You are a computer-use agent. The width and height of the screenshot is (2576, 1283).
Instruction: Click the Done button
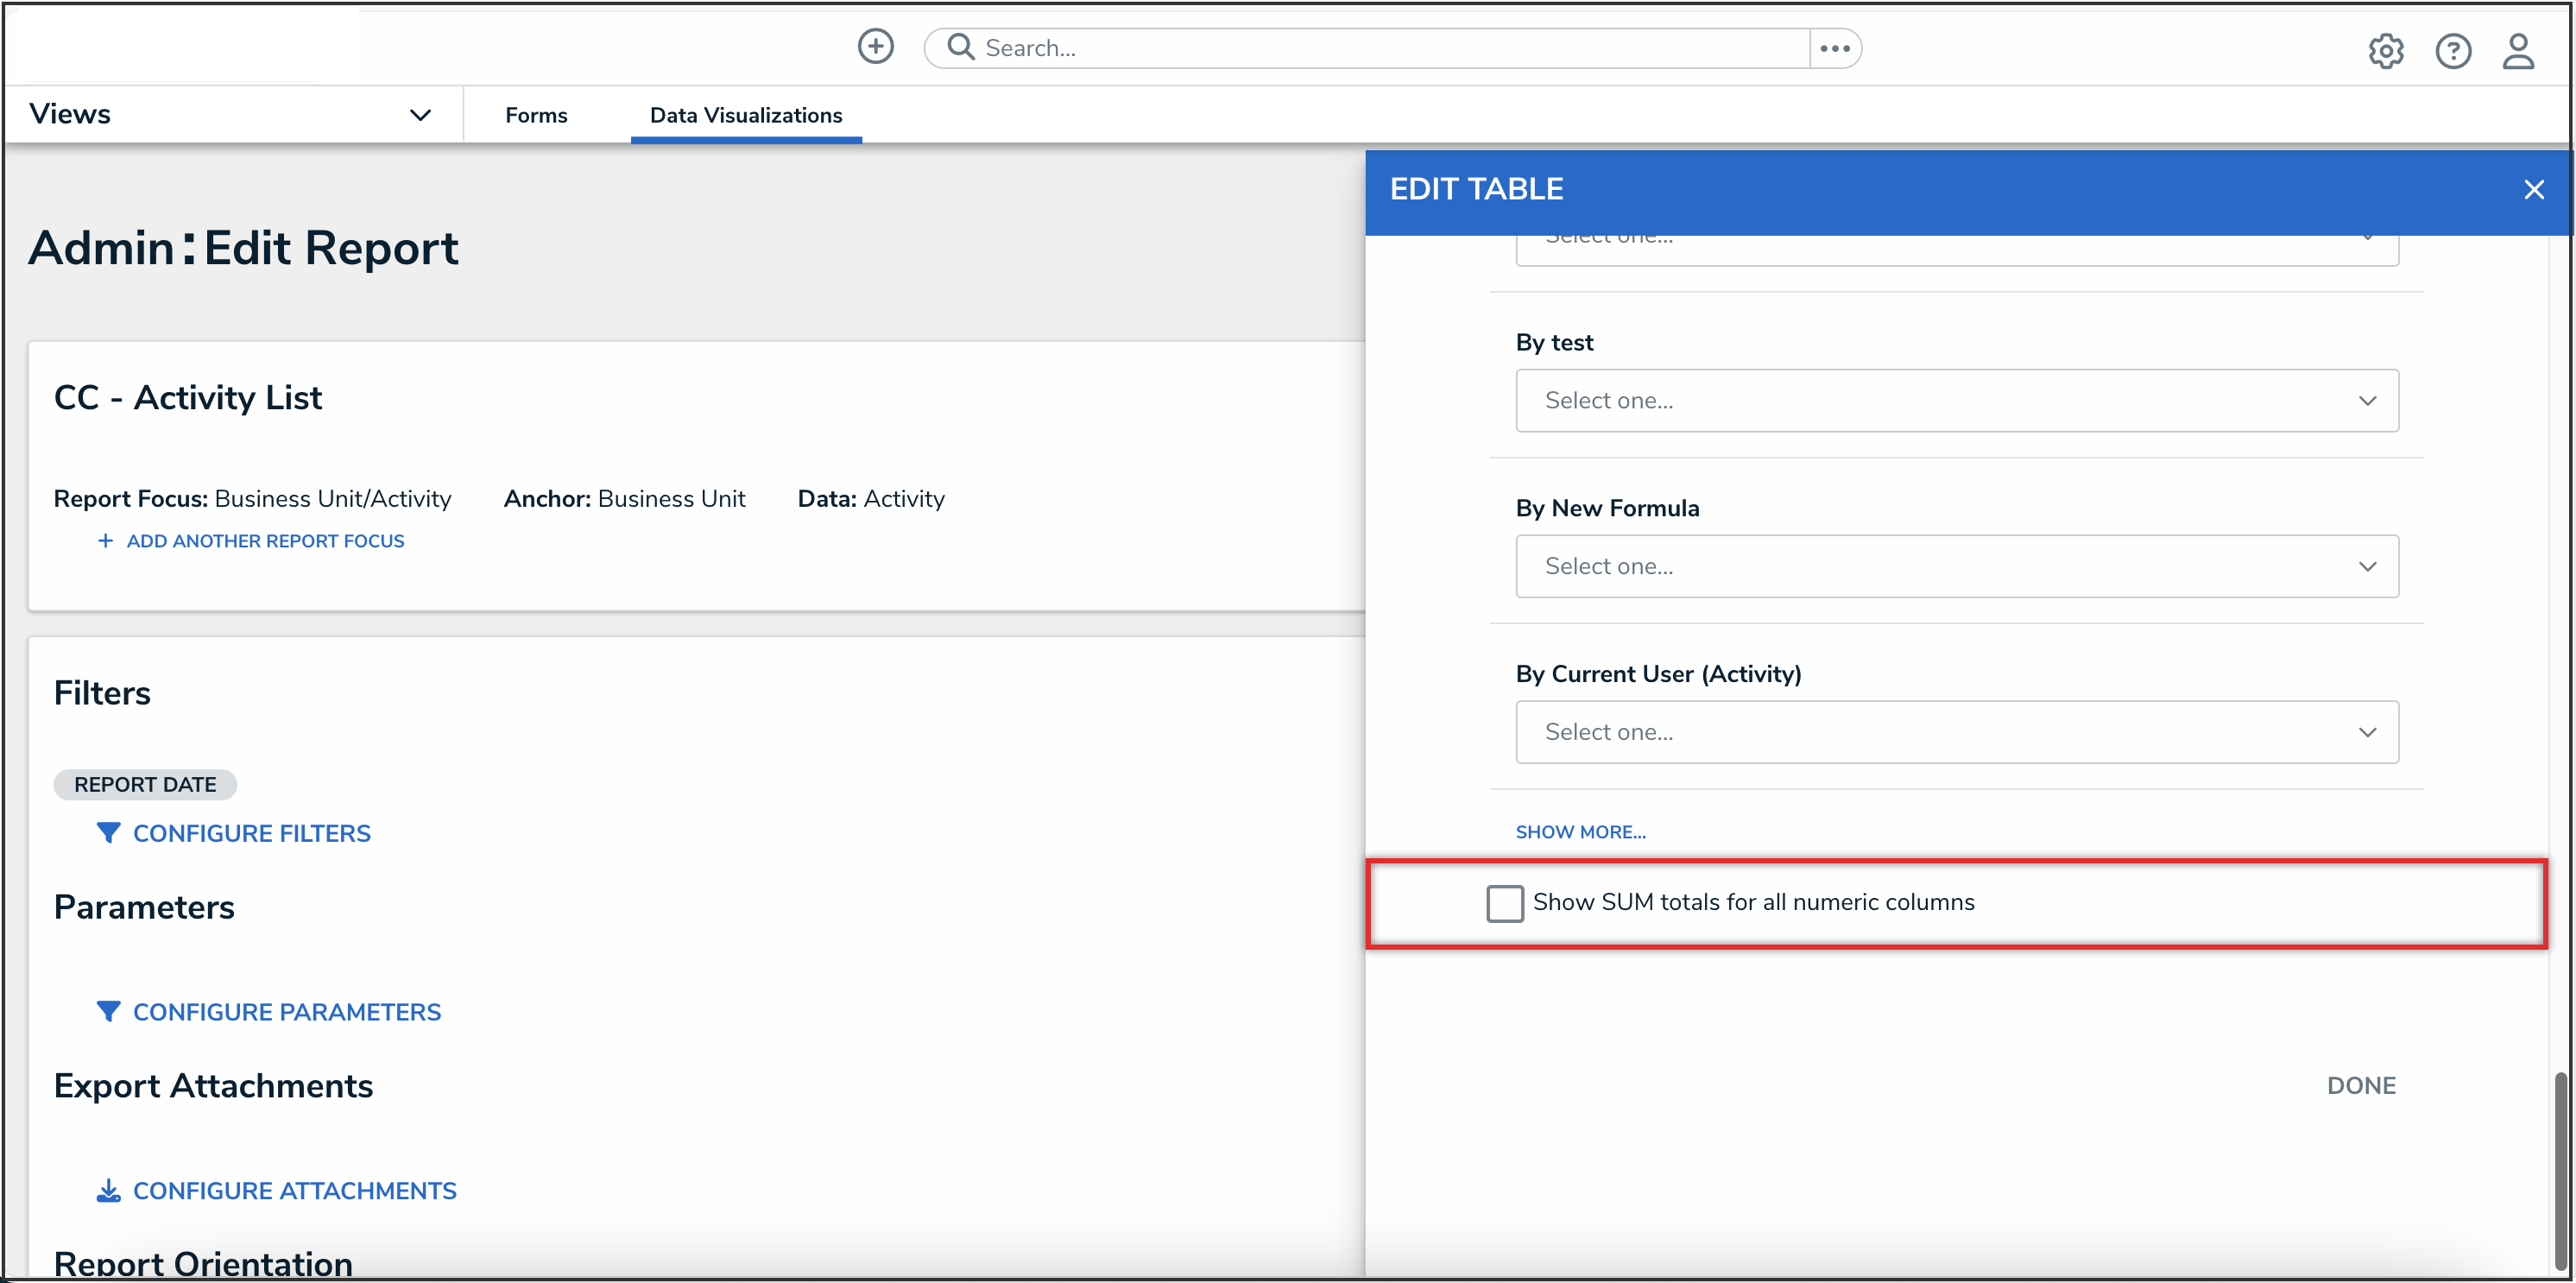coord(2360,1085)
